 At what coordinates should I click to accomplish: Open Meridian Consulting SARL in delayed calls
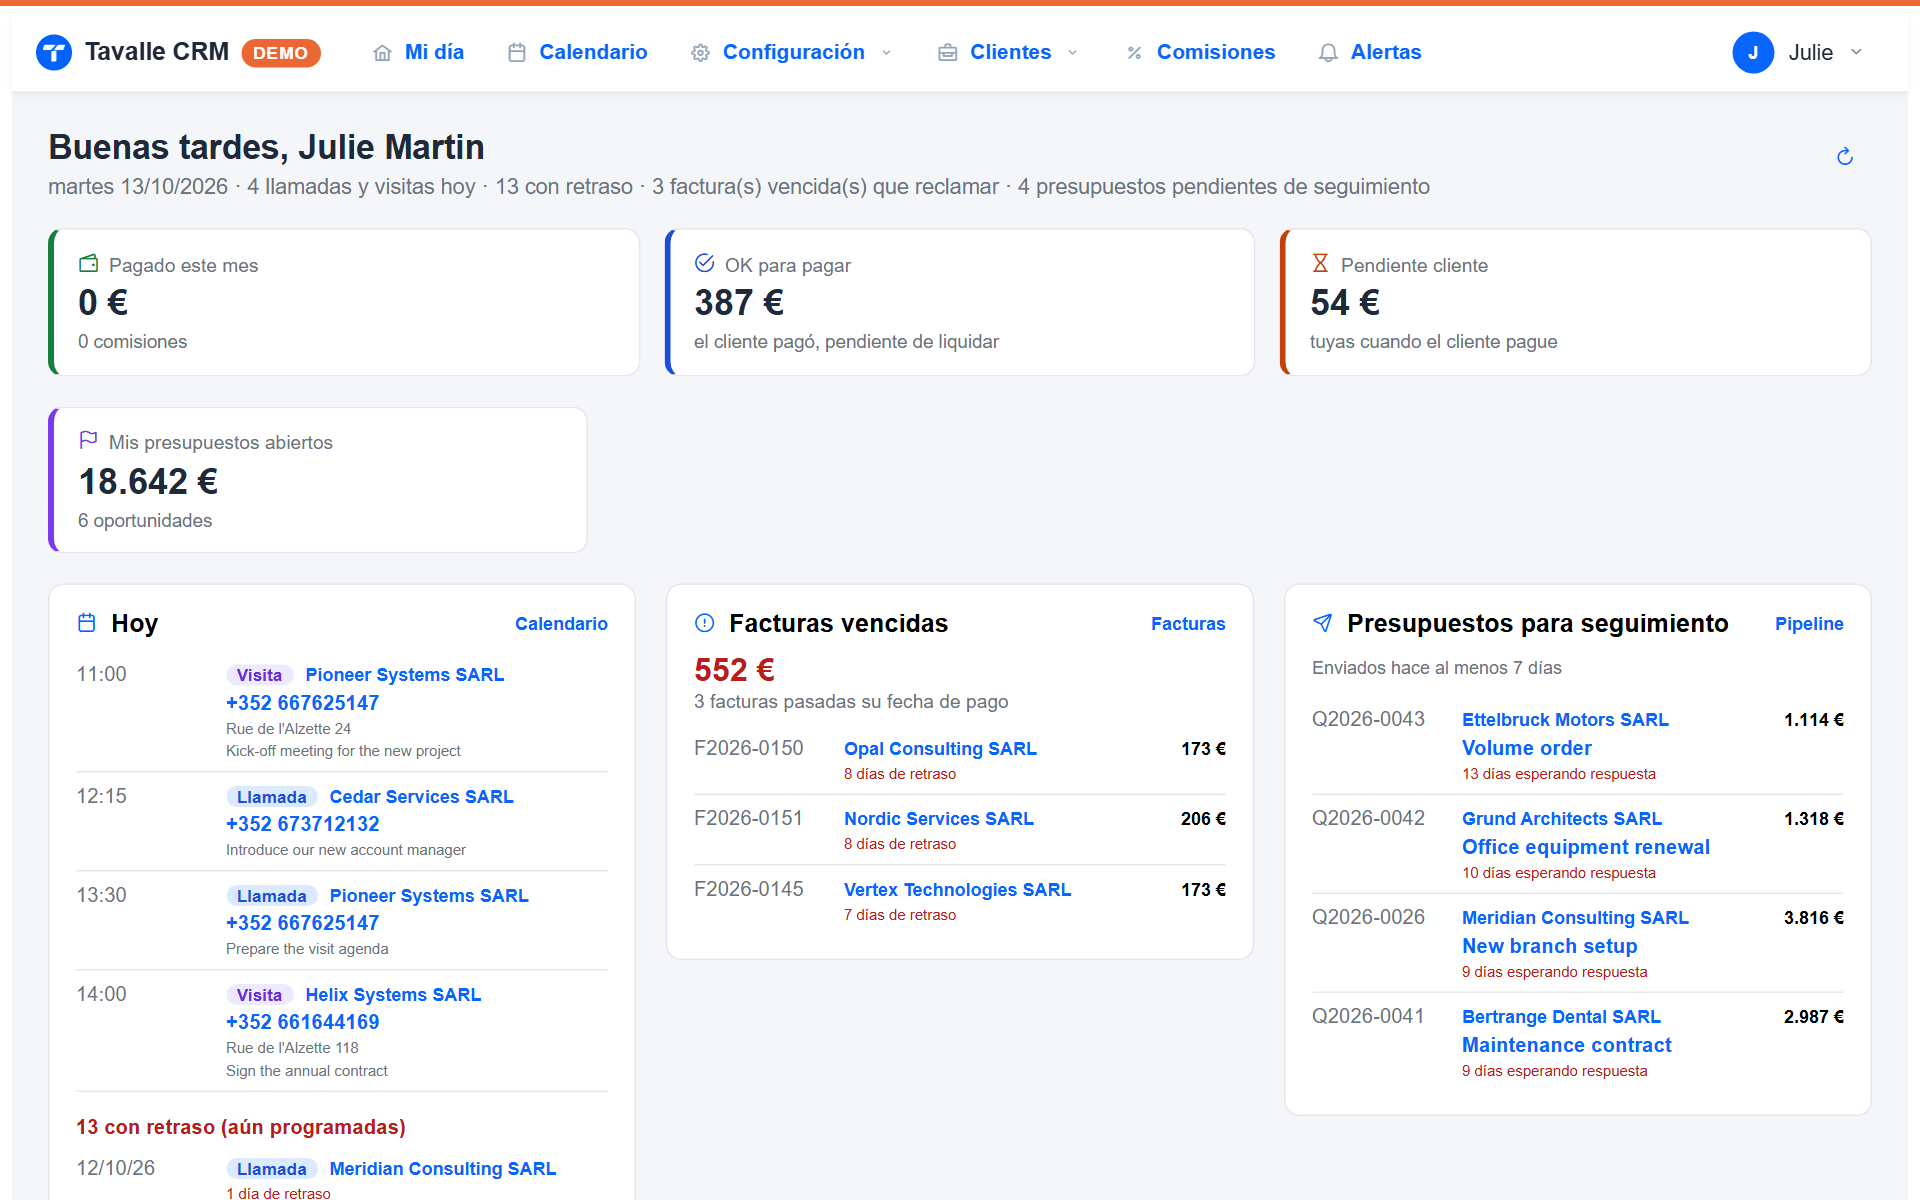(443, 1169)
